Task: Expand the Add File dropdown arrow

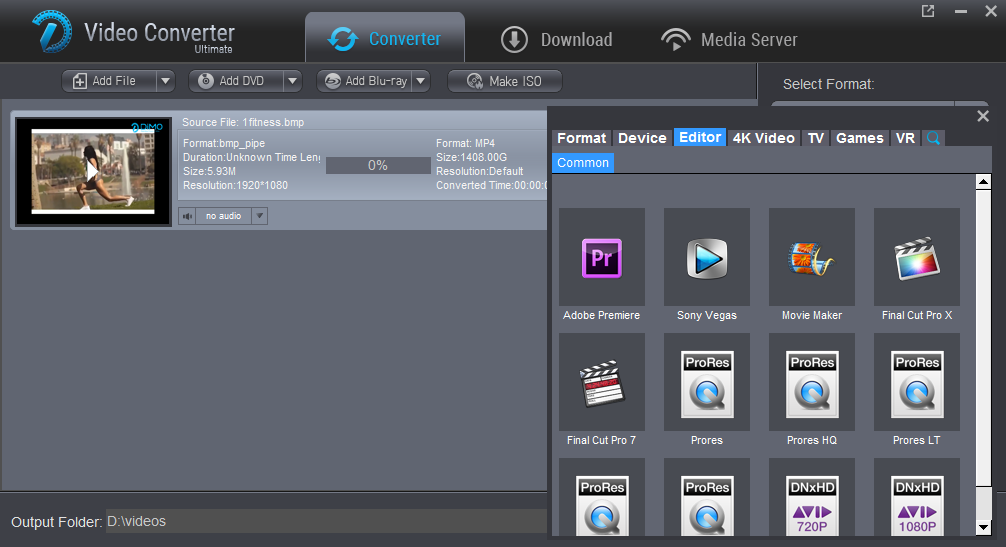Action: pyautogui.click(x=166, y=81)
